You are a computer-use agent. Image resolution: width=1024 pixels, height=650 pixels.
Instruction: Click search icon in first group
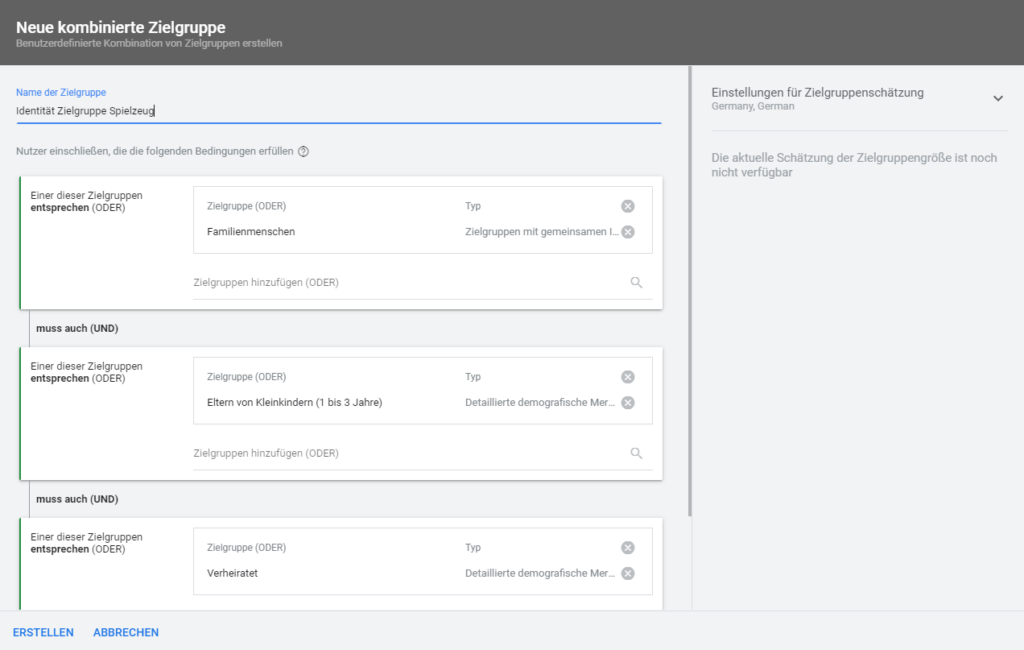tap(636, 283)
